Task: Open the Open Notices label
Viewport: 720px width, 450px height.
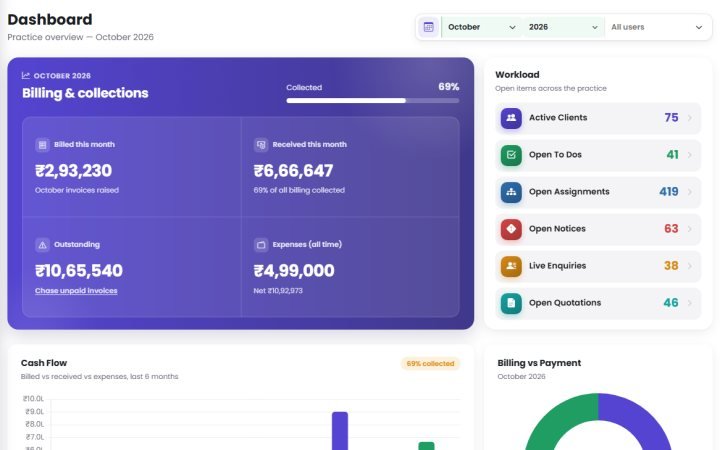Action: click(x=557, y=229)
